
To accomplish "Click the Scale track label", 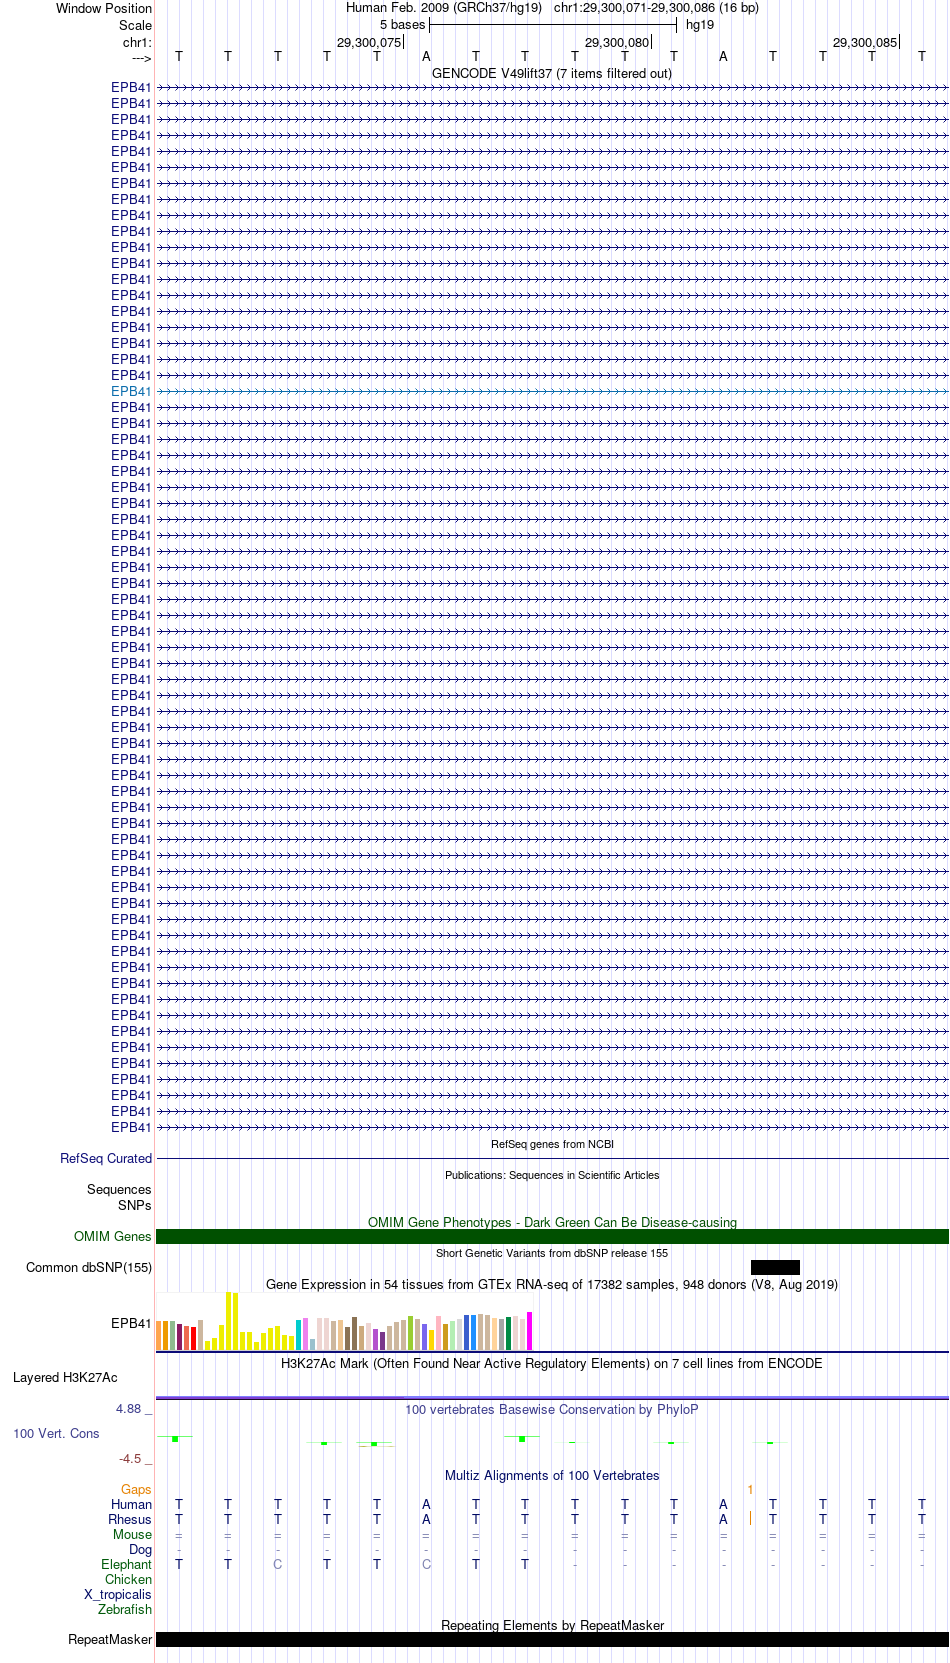I will click(x=135, y=25).
